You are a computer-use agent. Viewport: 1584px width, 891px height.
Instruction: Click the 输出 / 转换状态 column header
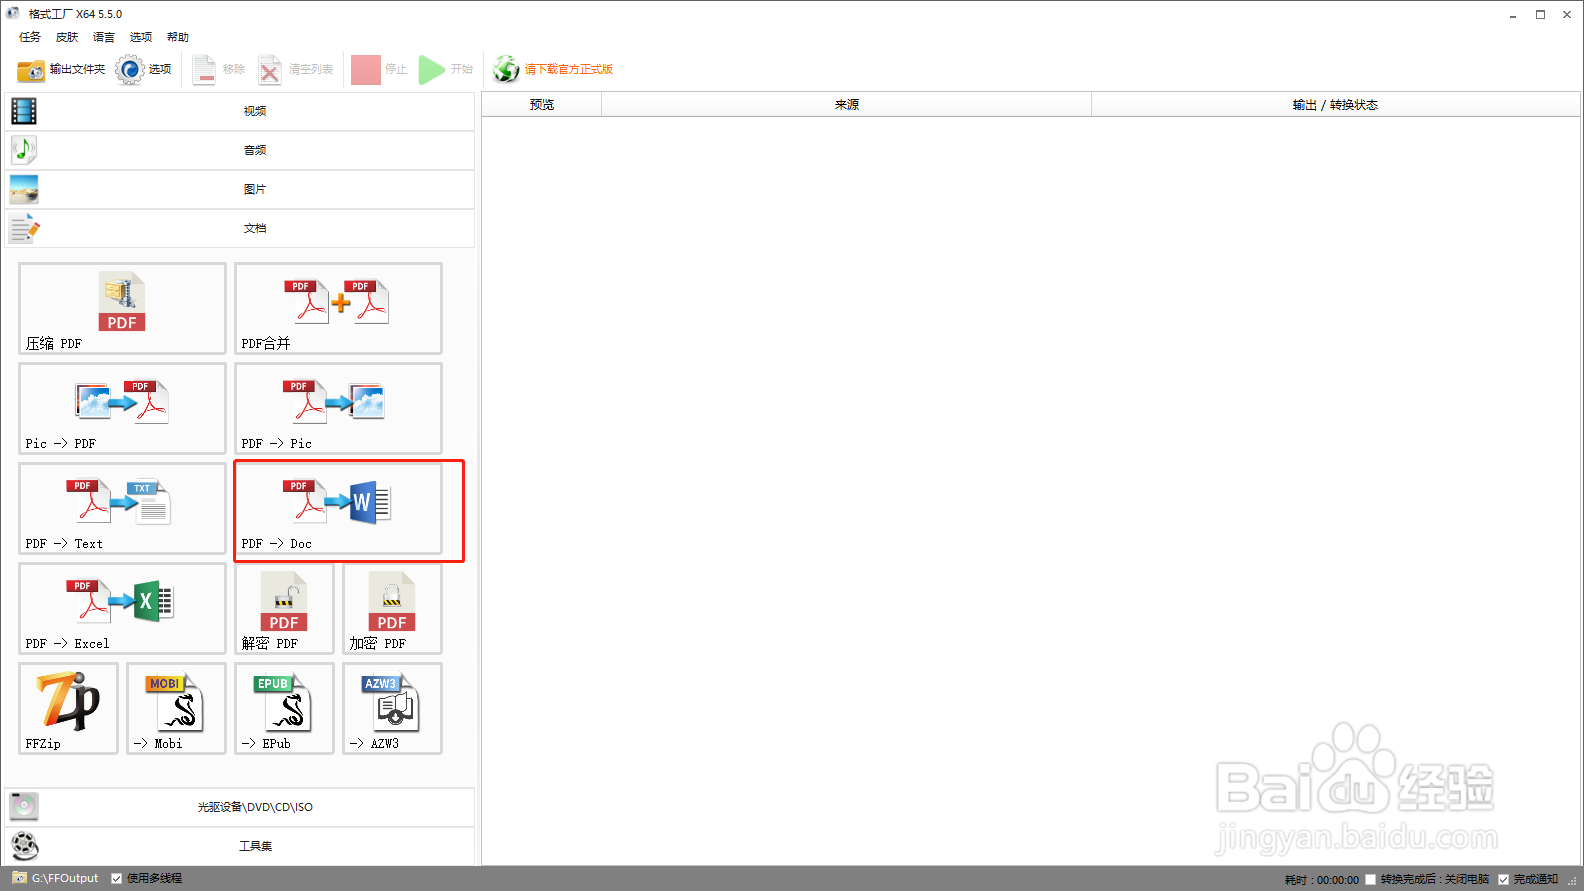point(1335,105)
